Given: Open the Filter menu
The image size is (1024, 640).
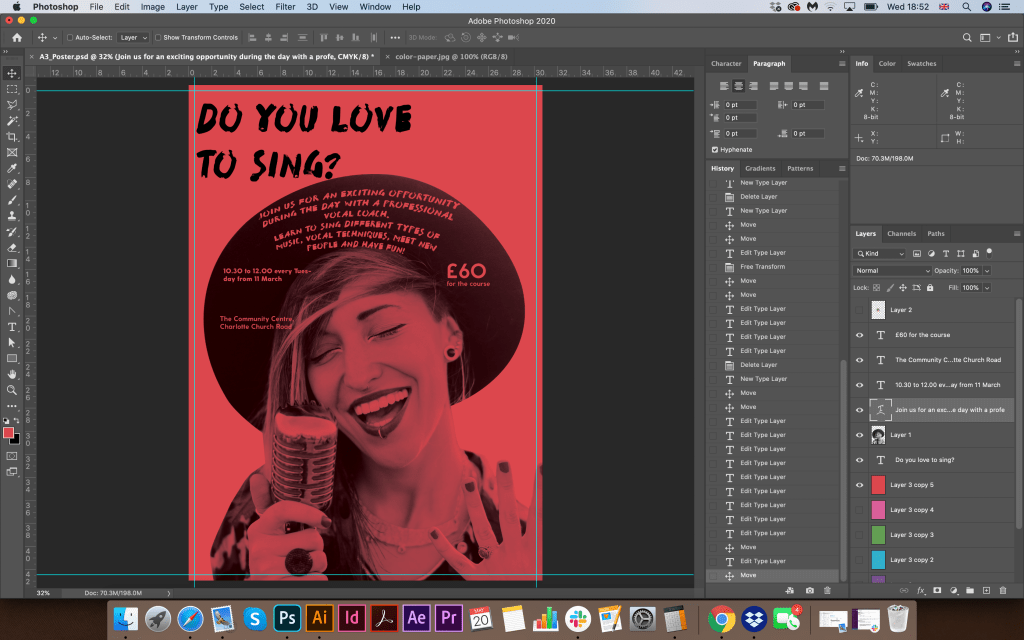Looking at the screenshot, I should (285, 7).
